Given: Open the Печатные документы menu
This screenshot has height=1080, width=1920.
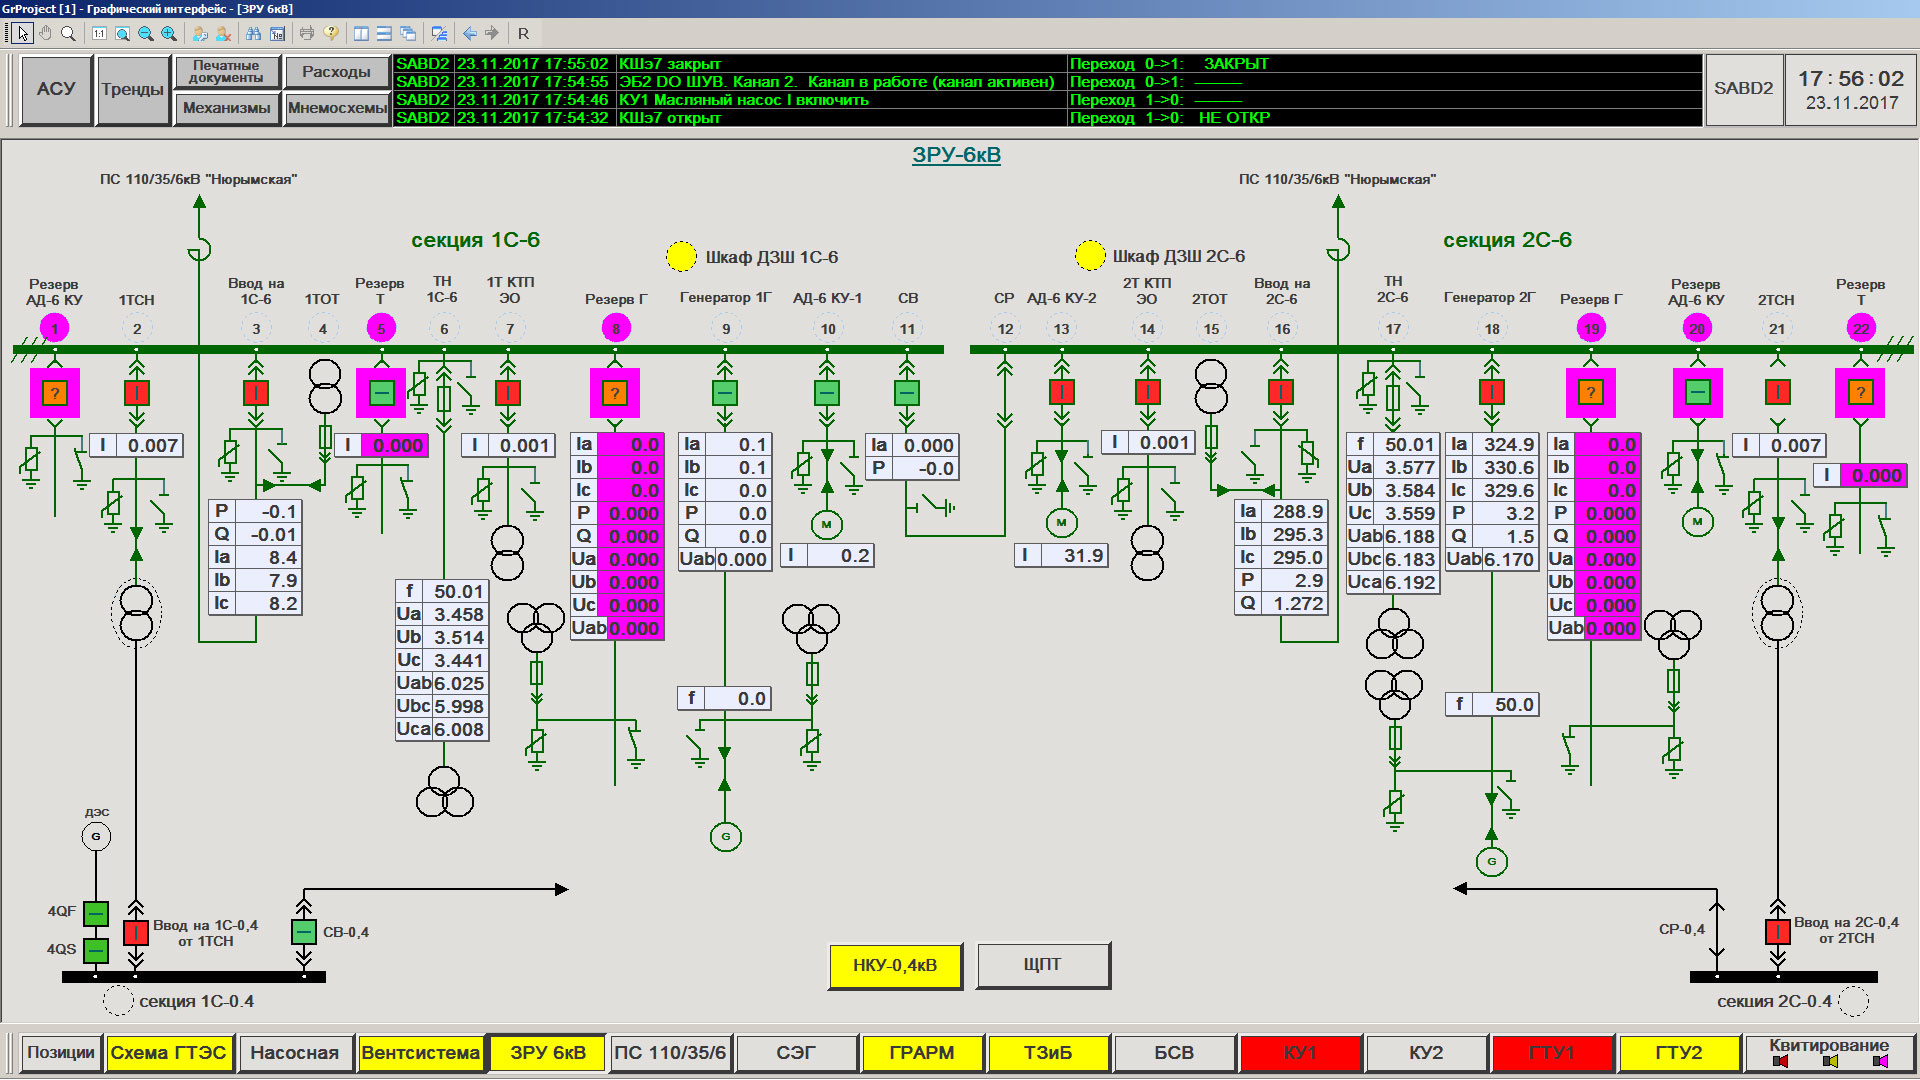Looking at the screenshot, I should coord(226,72).
